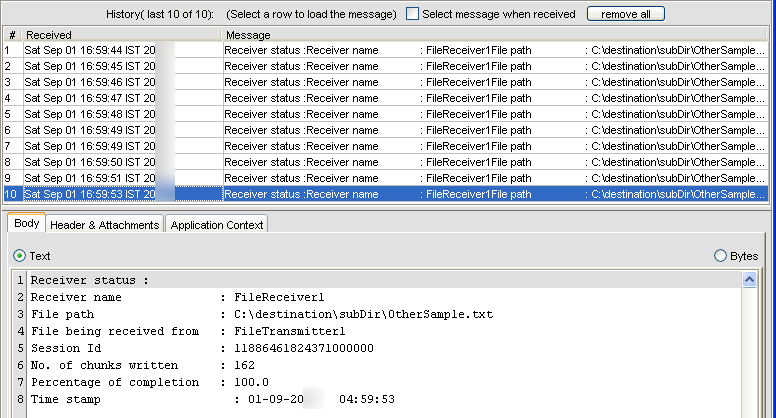This screenshot has height=418, width=776.
Task: Select history row 5 received 16:59:48
Action: [386, 114]
